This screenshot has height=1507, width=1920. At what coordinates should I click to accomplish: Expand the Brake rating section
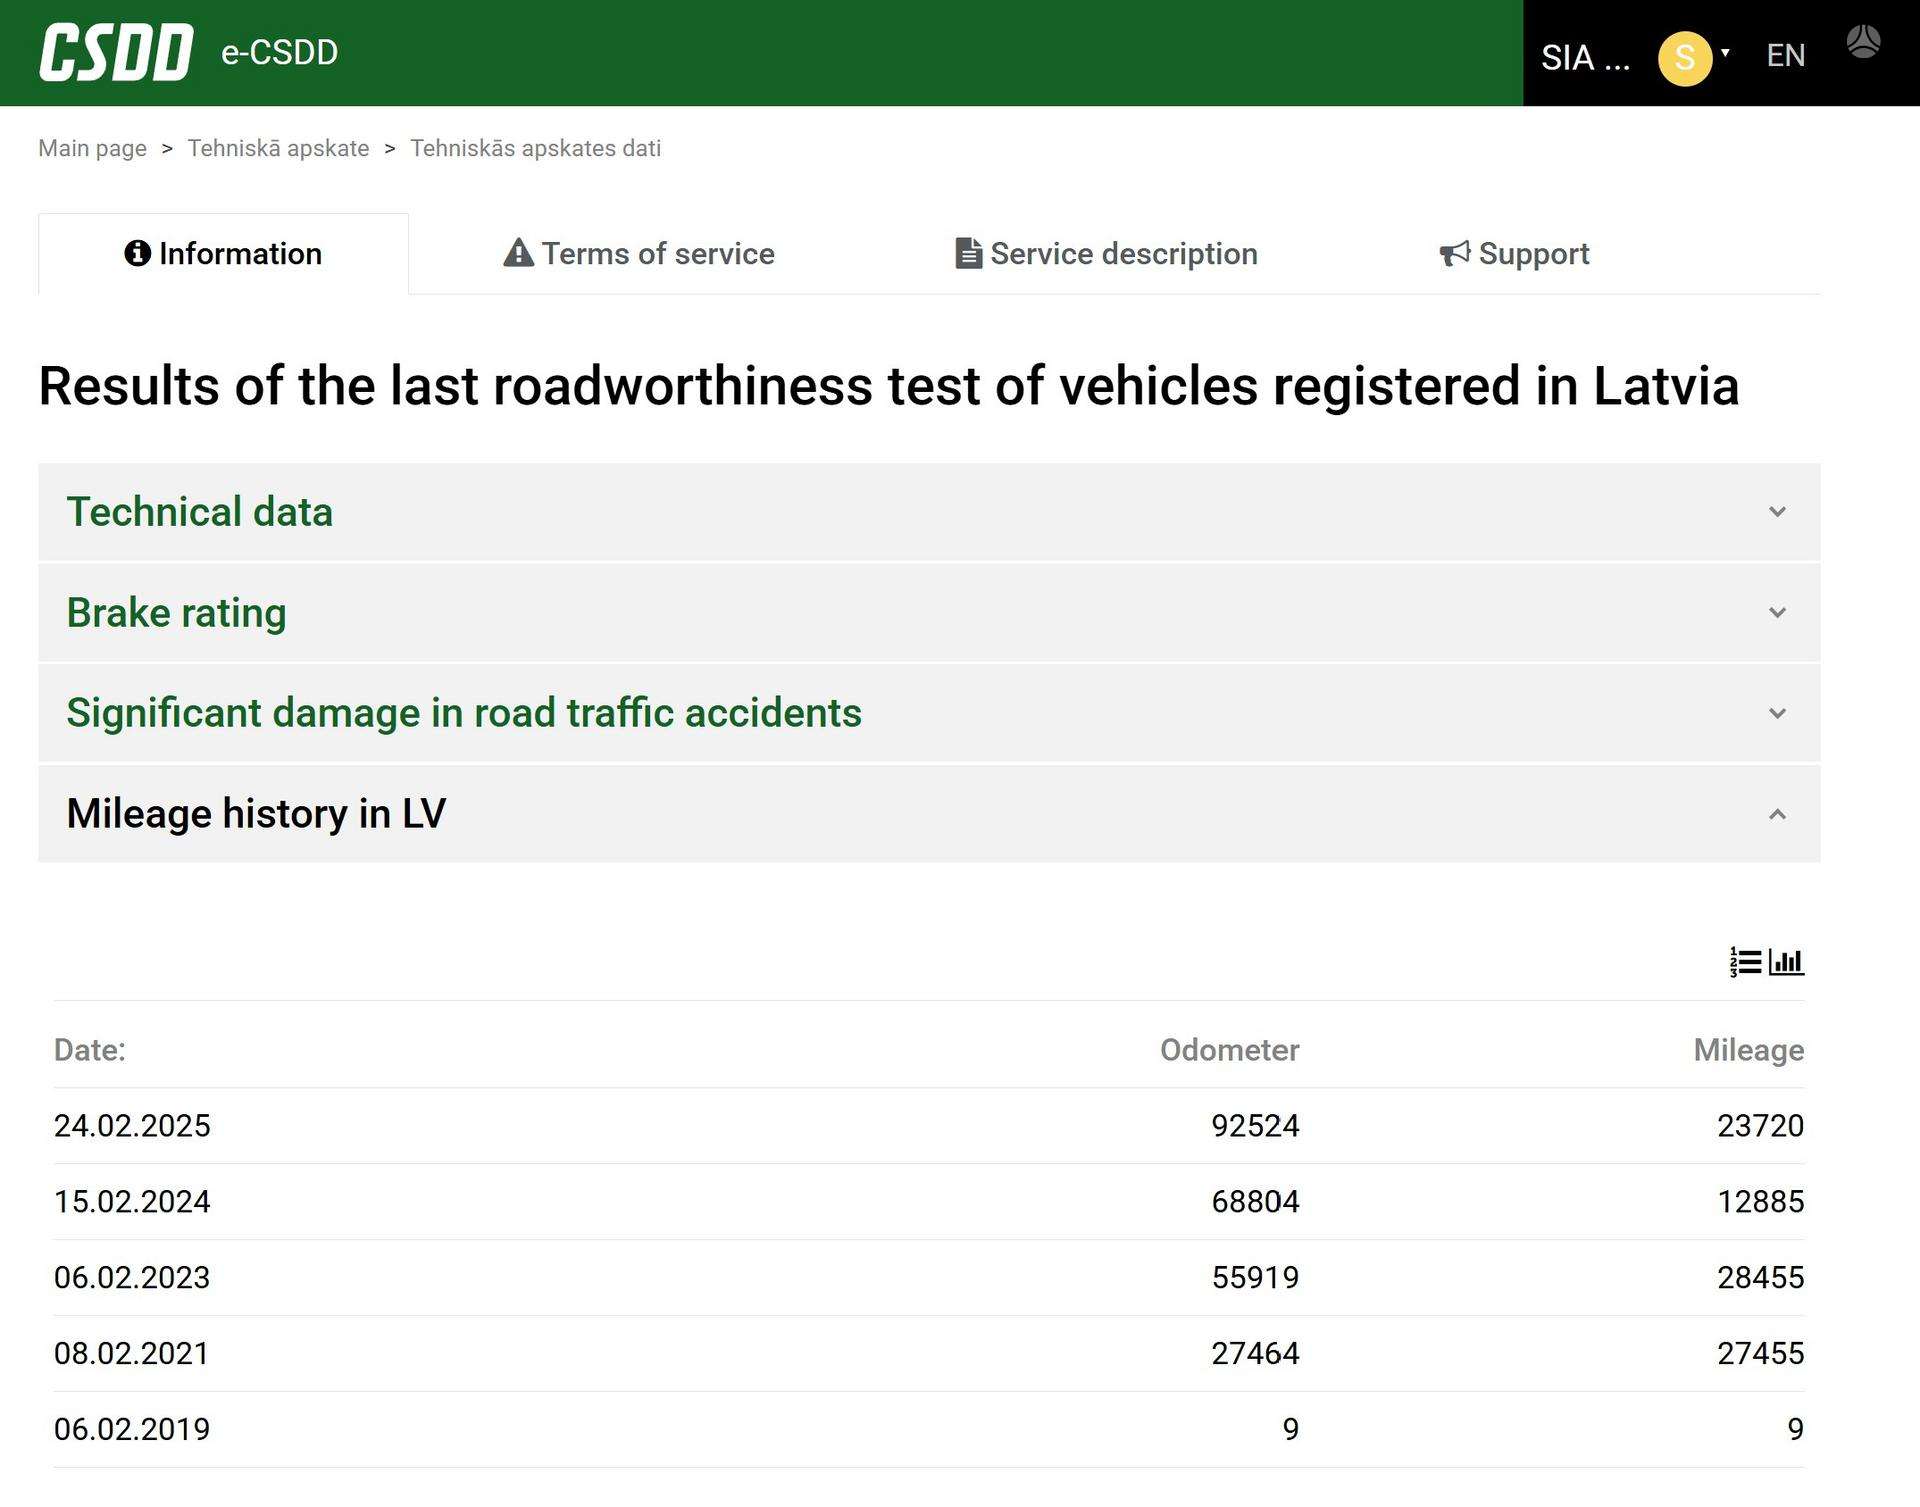929,612
